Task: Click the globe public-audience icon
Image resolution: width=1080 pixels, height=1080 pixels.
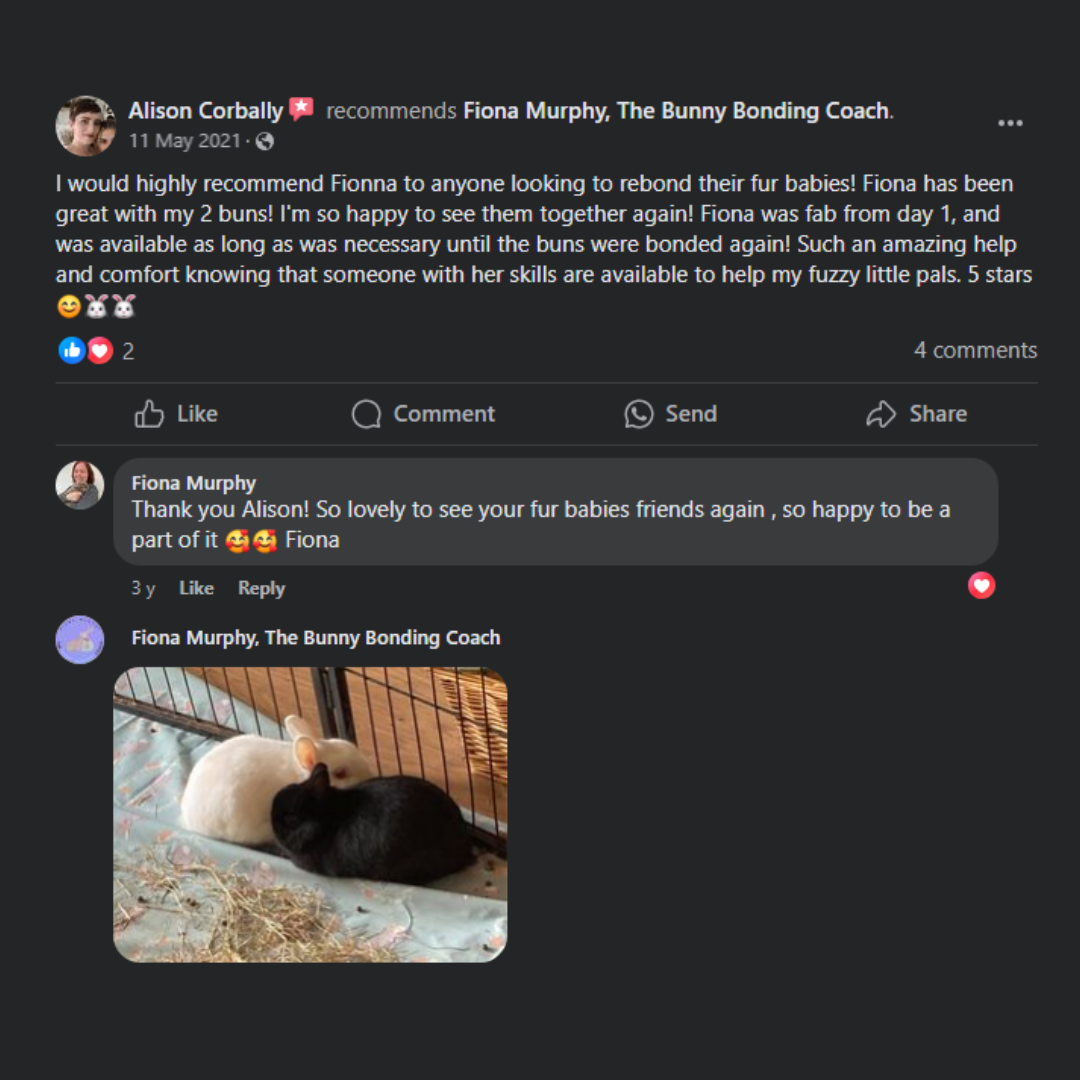Action: 265,142
